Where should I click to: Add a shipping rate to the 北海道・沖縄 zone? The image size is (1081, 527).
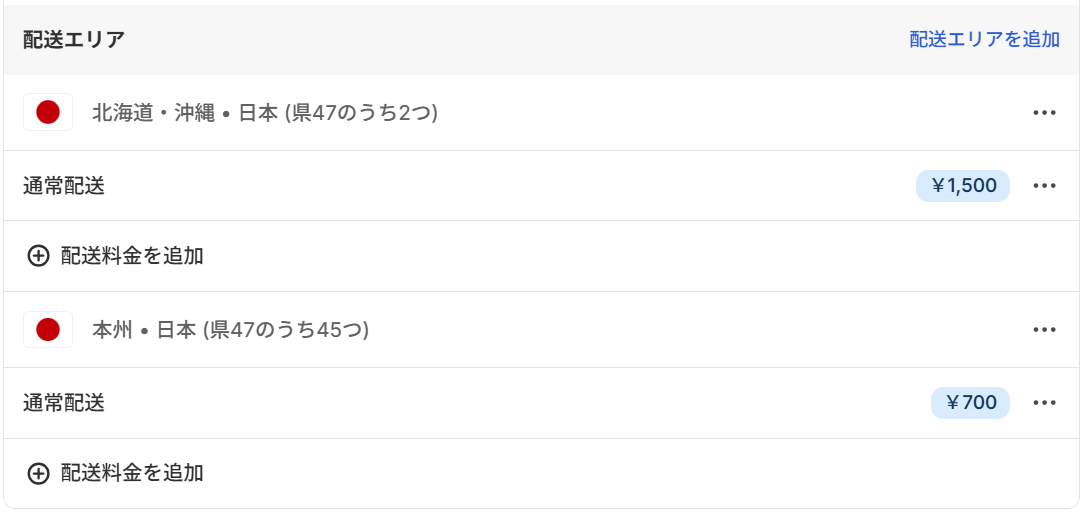click(132, 256)
